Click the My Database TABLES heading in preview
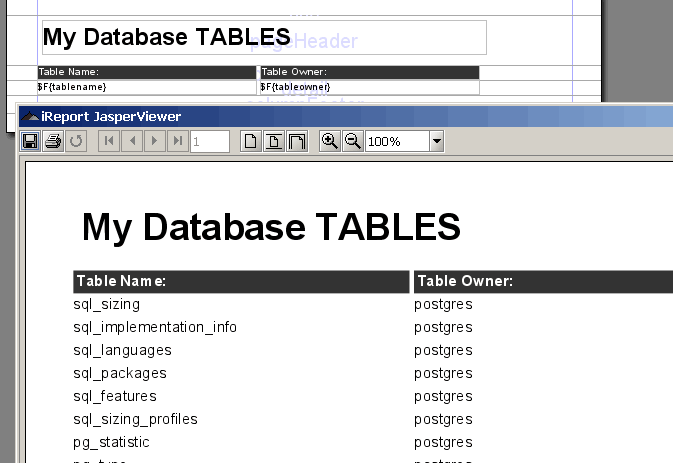 271,227
